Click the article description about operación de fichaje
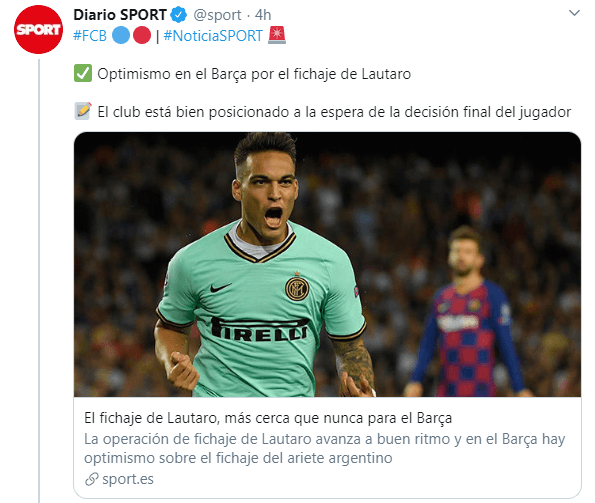 (x=324, y=448)
